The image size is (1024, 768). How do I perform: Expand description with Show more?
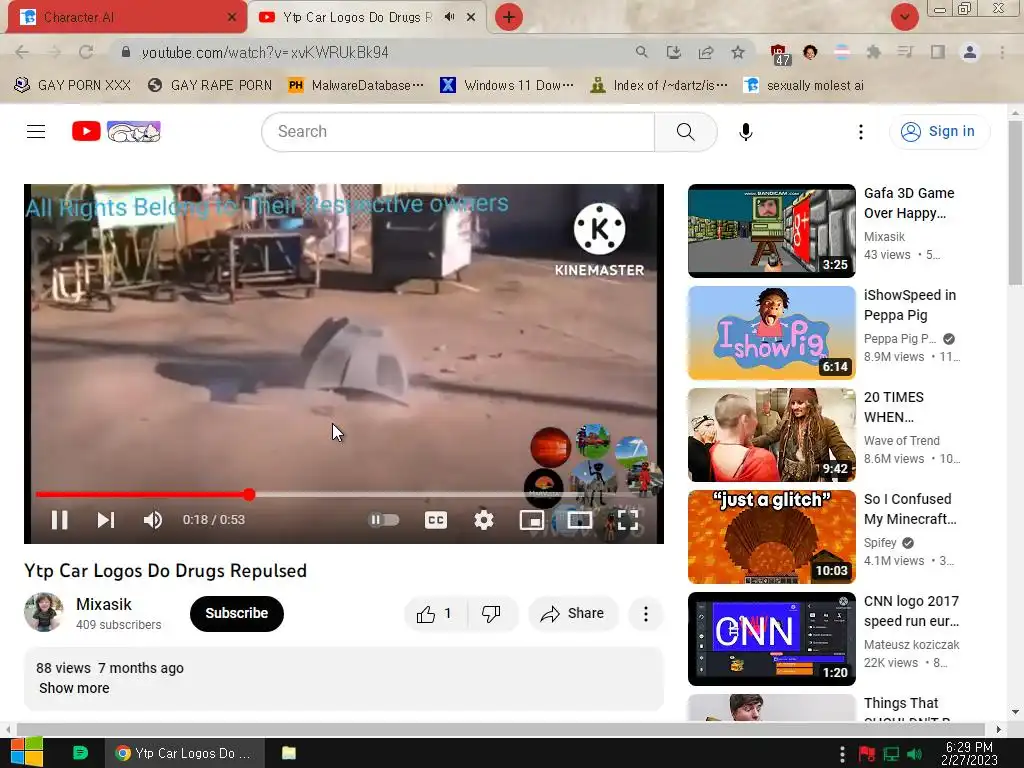point(74,688)
